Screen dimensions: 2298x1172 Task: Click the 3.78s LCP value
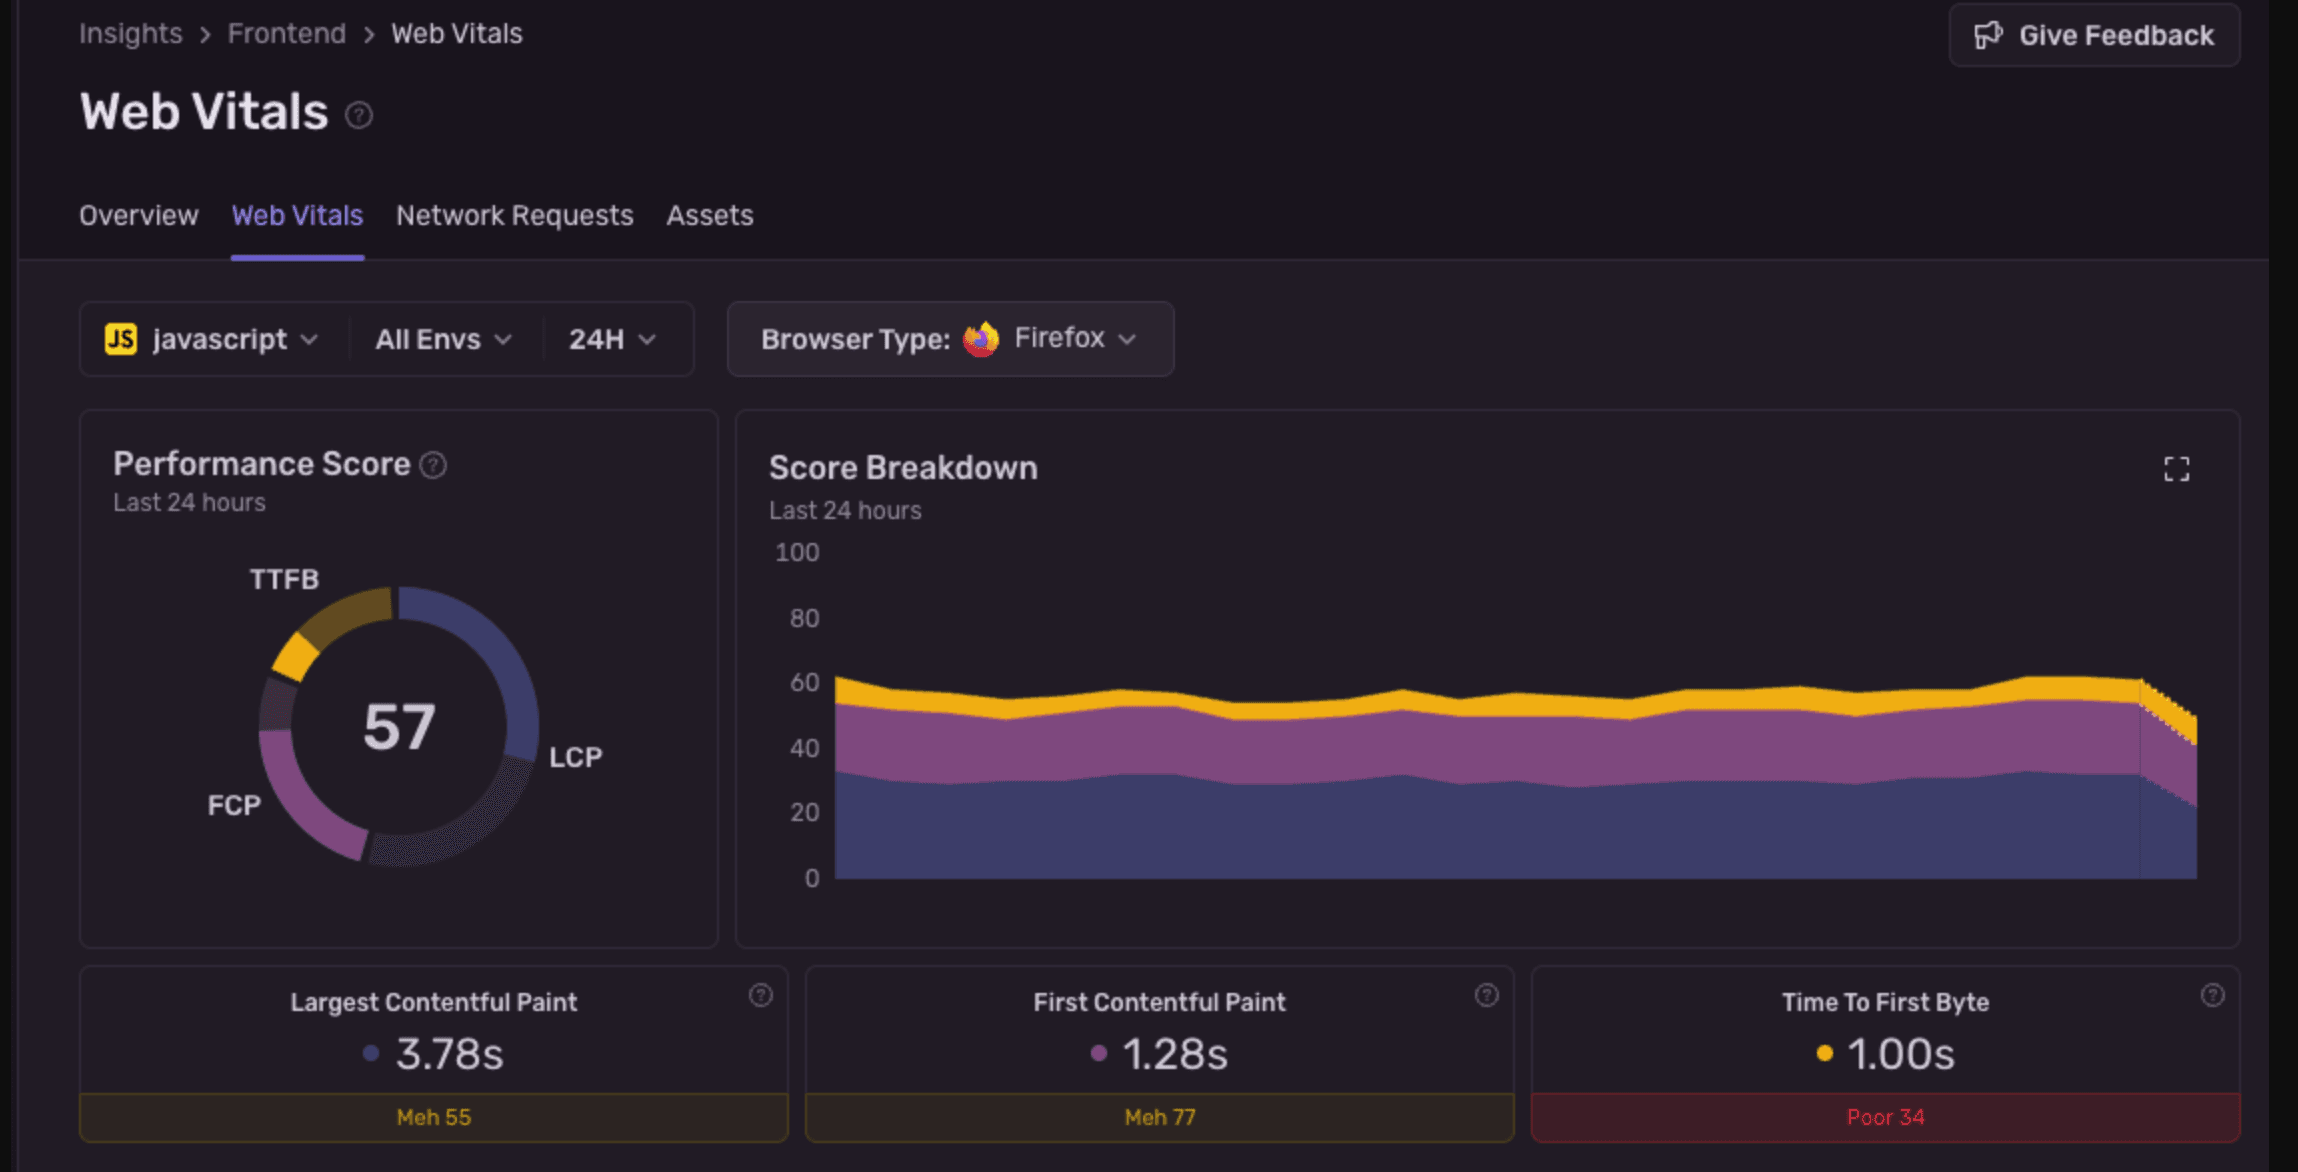(x=450, y=1054)
